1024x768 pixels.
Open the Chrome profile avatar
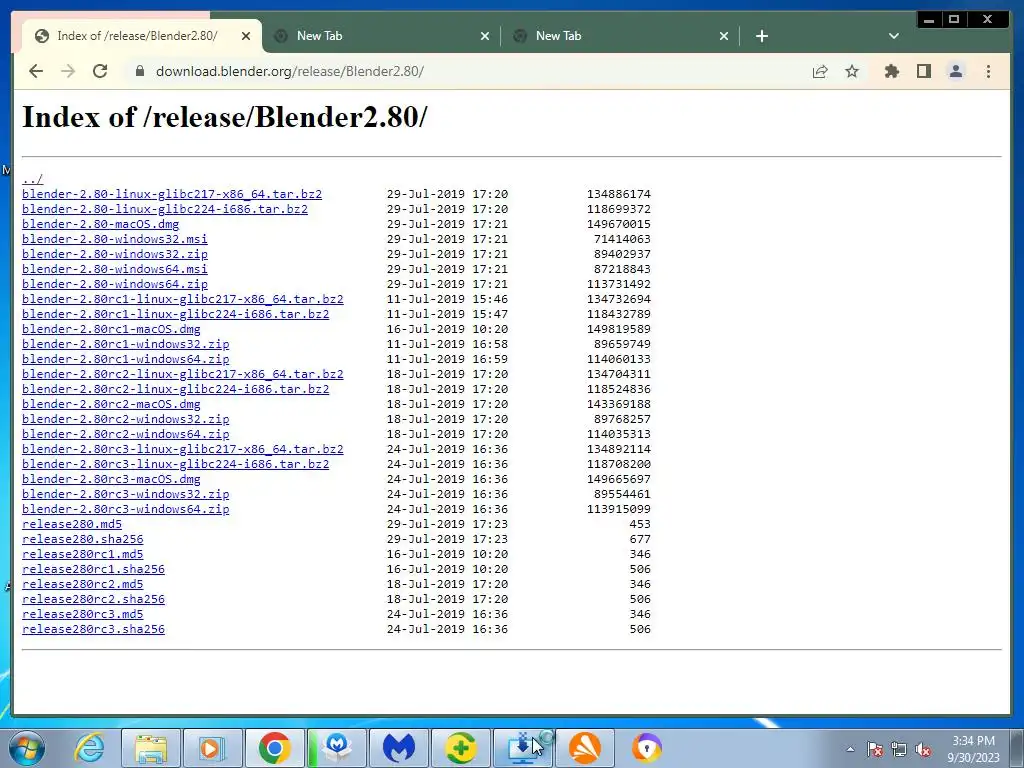coord(955,71)
